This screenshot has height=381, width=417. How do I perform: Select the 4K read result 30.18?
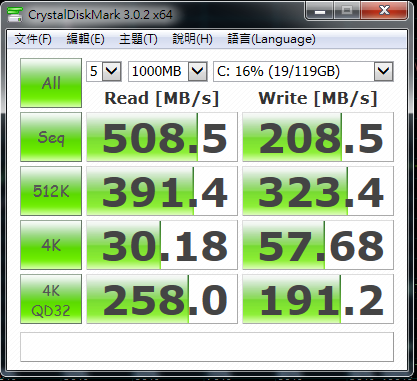click(162, 245)
